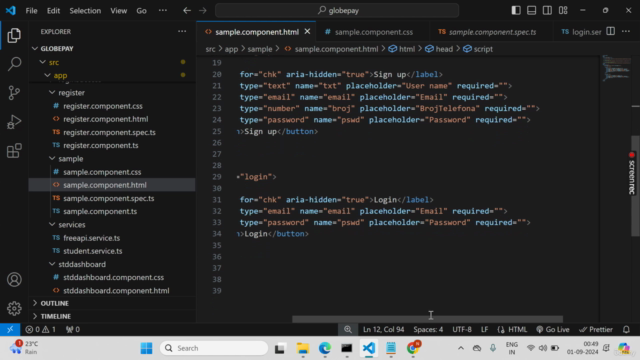Open the Manage gear icon
Screen dimensions: 640x360
tap(14, 308)
